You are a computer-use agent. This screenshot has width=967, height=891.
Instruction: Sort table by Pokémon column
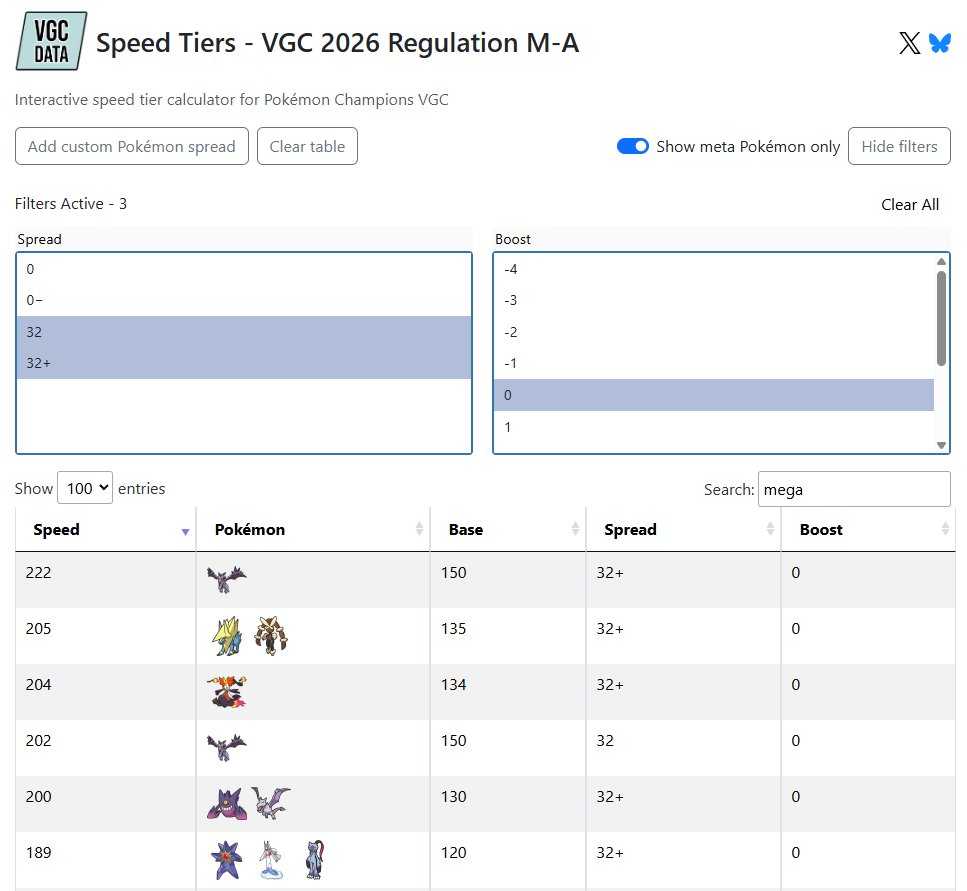click(x=313, y=530)
